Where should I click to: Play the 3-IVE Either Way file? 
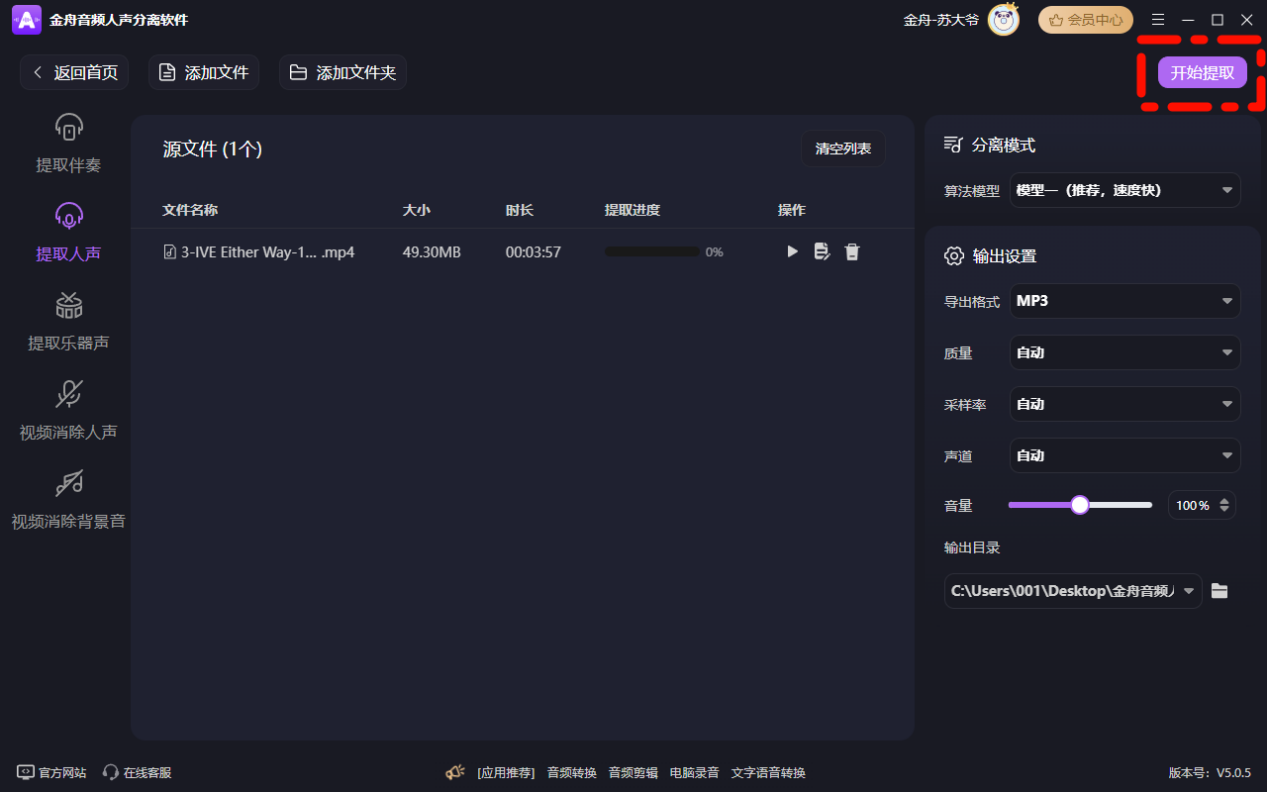(792, 252)
